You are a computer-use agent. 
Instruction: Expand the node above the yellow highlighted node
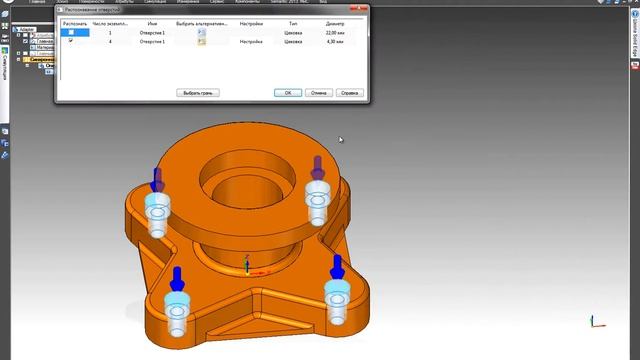(18, 53)
